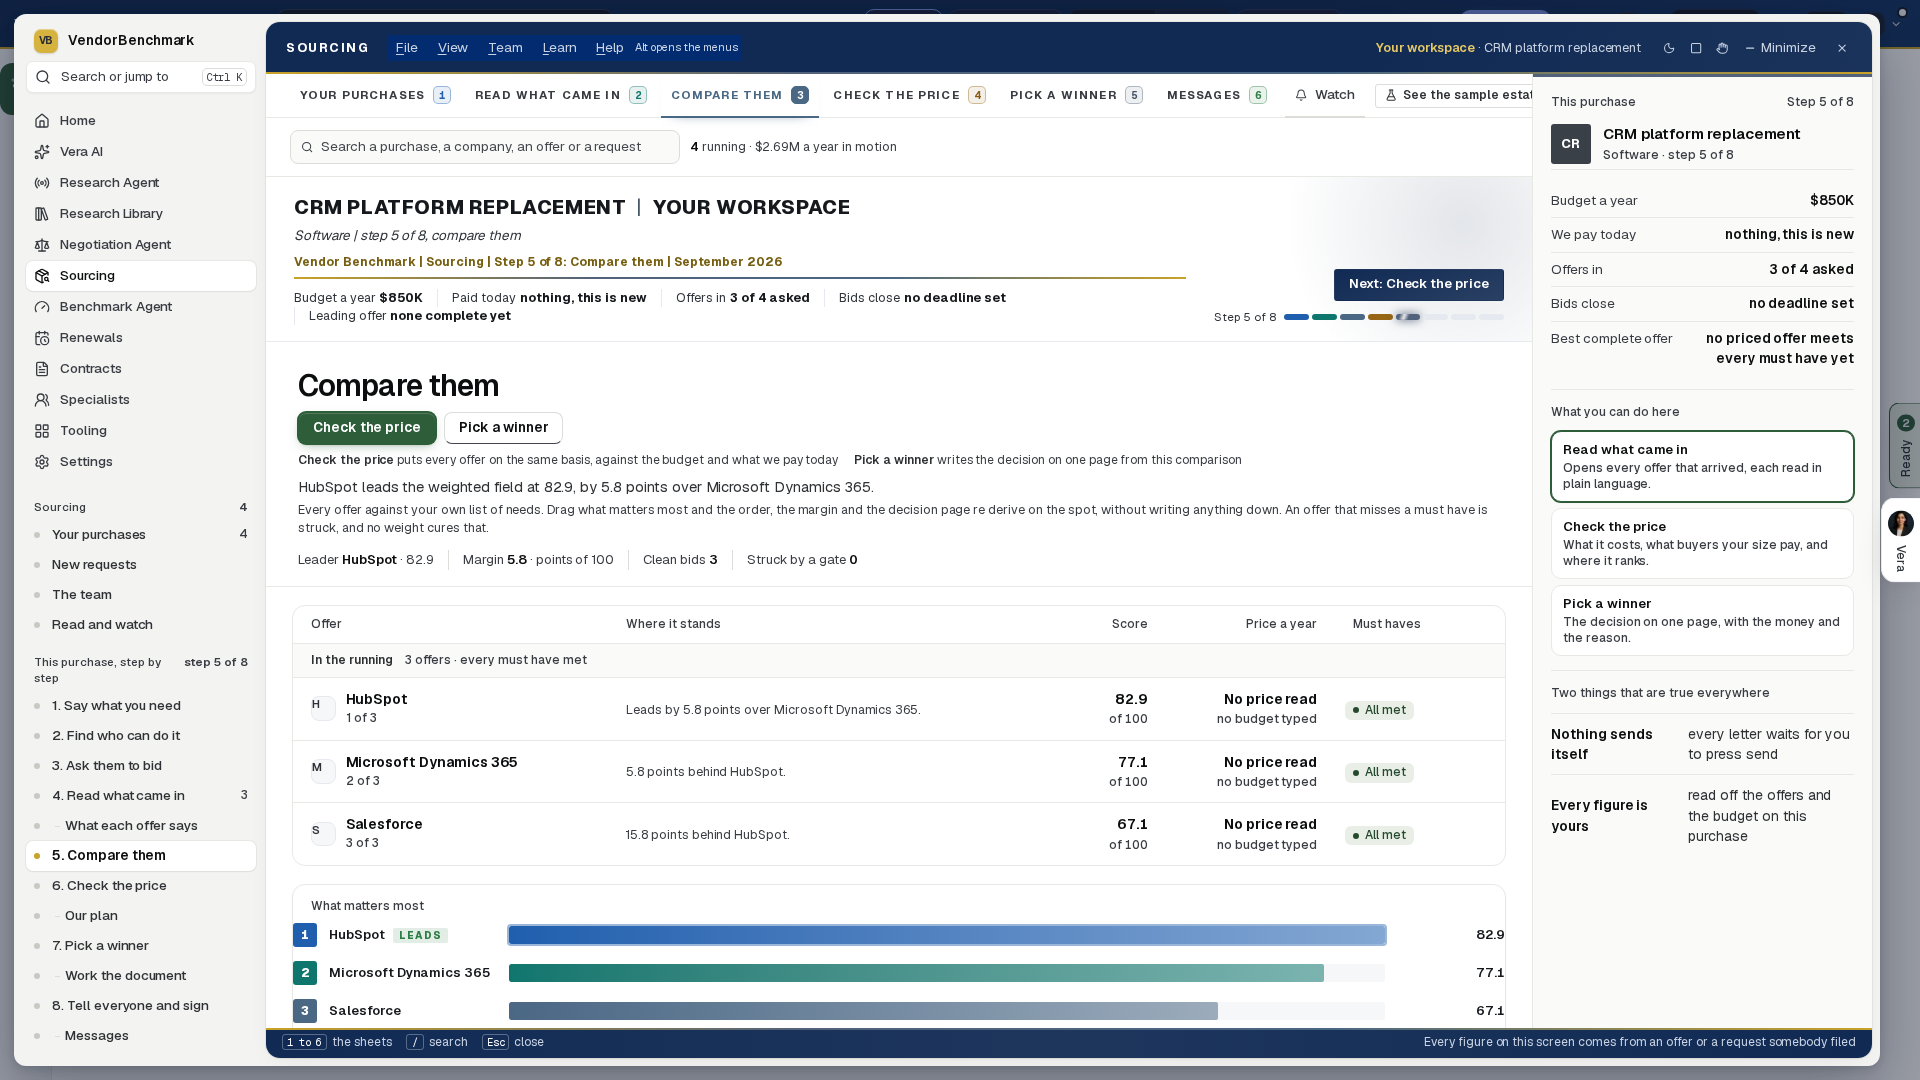Click the green Check the price button
This screenshot has width=1920, height=1080.
[367, 428]
